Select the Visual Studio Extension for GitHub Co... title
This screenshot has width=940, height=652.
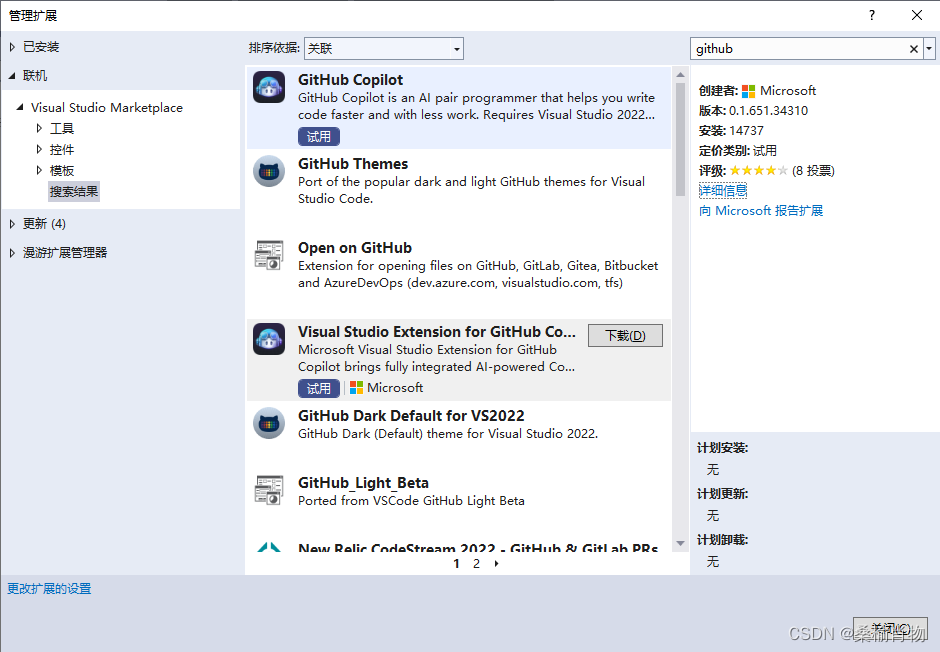pyautogui.click(x=437, y=331)
